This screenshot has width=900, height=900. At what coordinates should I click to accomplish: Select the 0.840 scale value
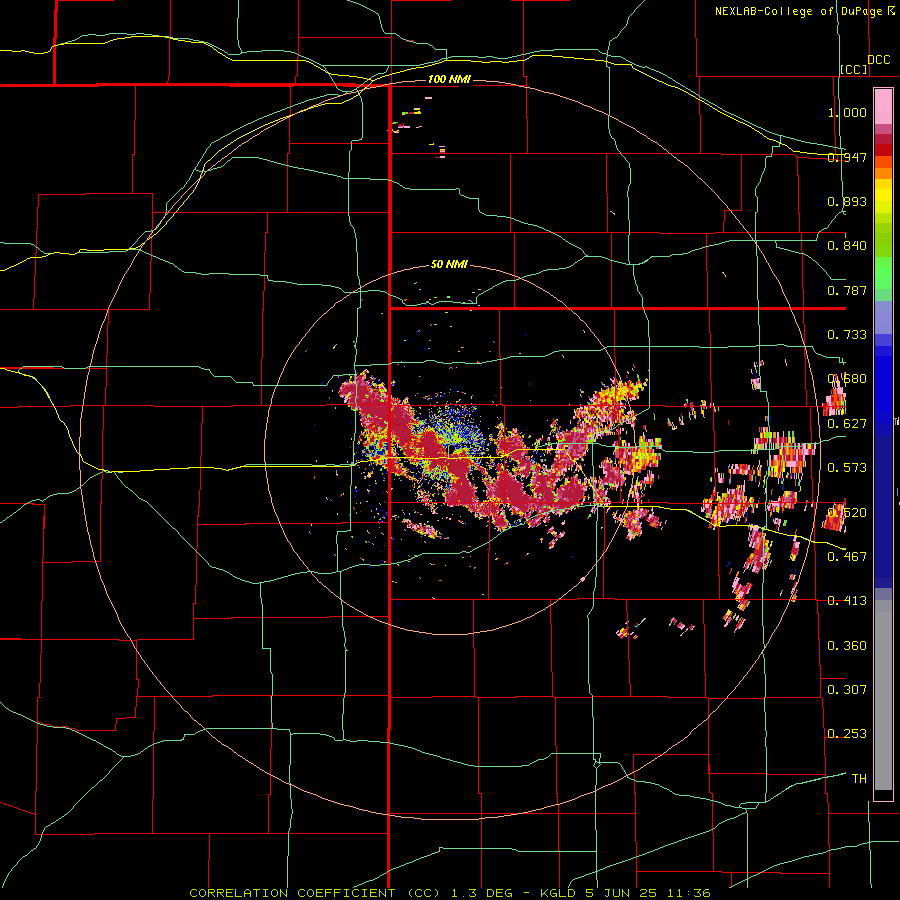[x=847, y=246]
